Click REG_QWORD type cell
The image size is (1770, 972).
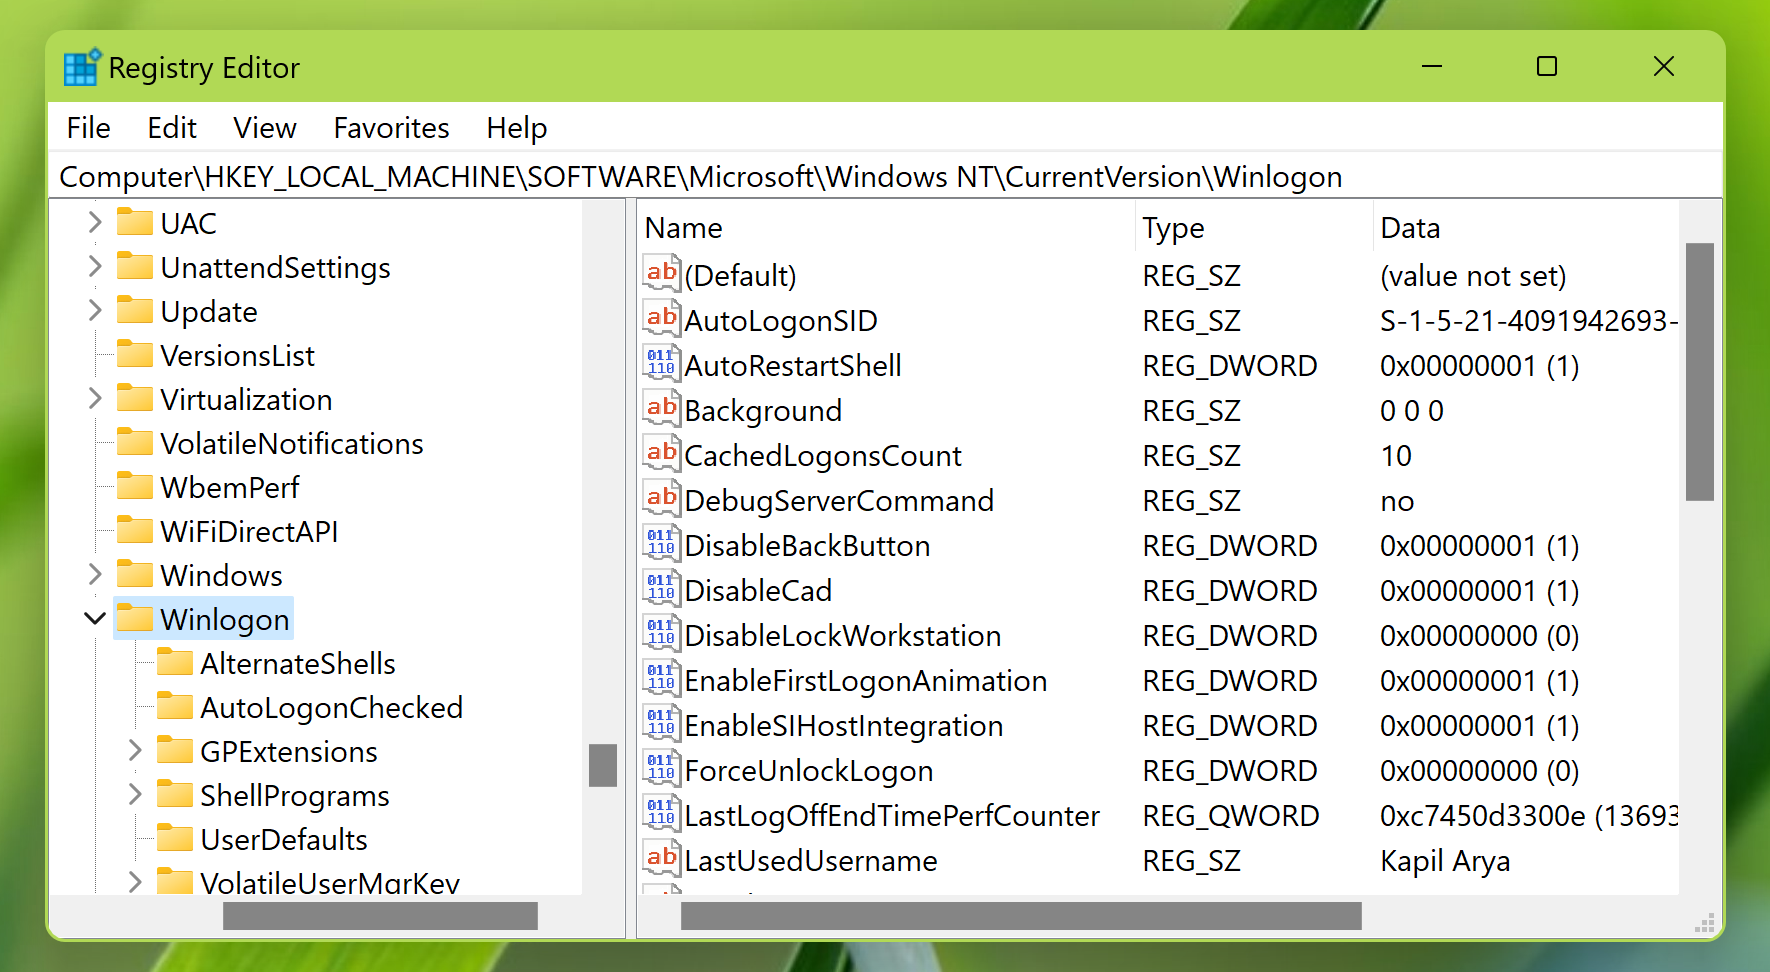(x=1231, y=815)
